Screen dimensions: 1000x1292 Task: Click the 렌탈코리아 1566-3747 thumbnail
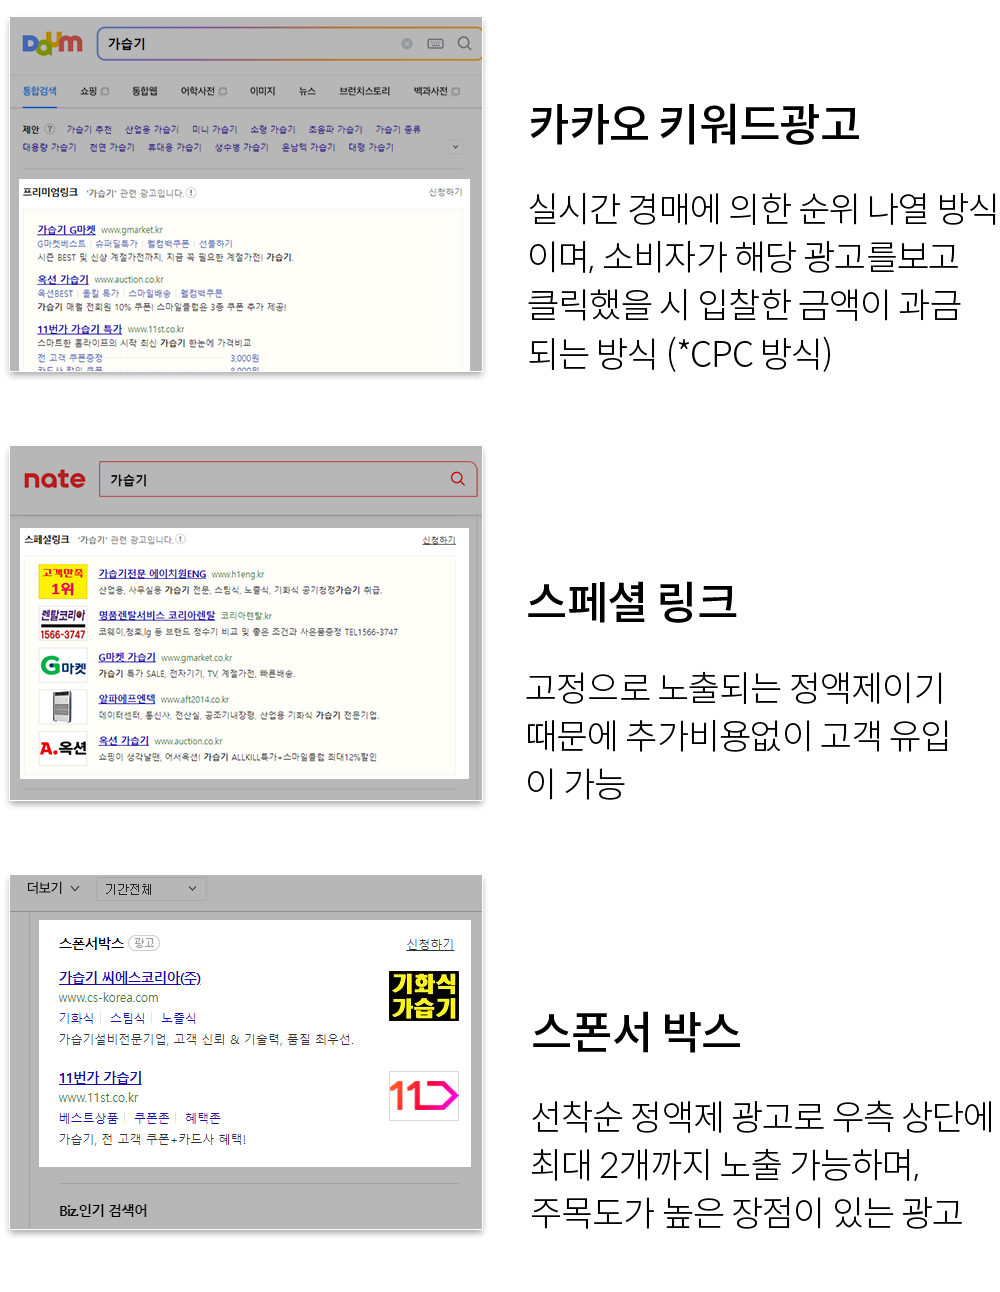(63, 624)
